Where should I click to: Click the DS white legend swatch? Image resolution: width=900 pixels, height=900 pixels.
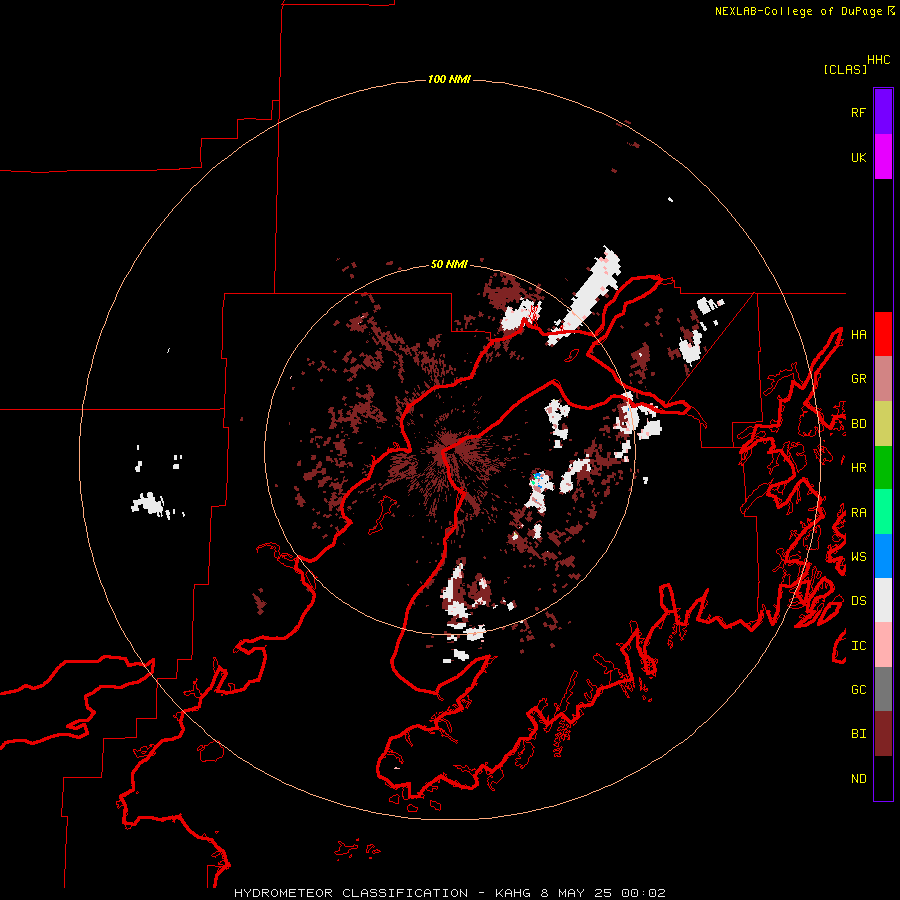(883, 600)
